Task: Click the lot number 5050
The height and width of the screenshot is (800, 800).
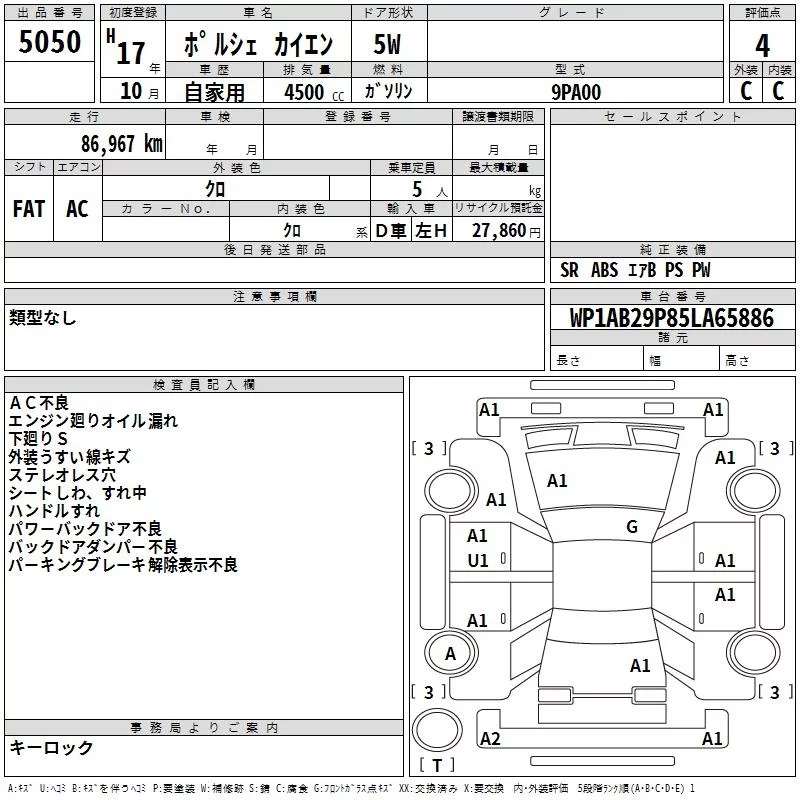Action: pos(49,41)
